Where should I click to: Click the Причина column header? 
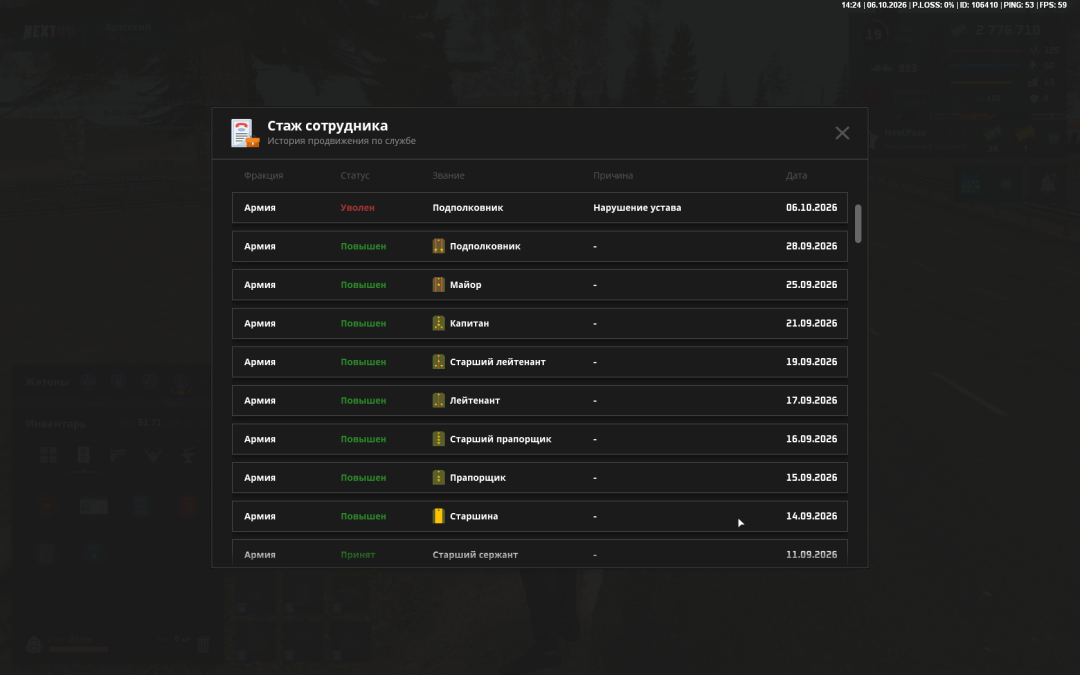pyautogui.click(x=613, y=176)
